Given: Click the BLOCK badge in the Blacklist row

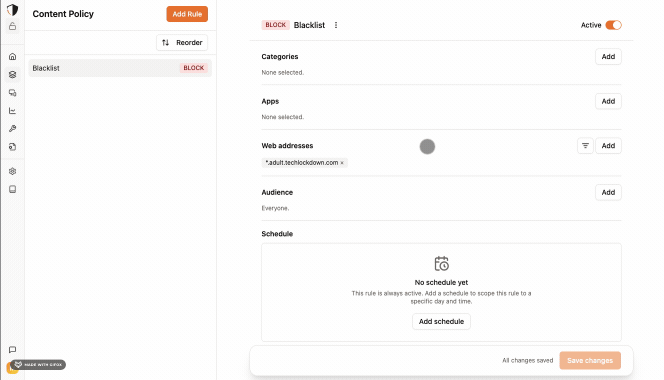Looking at the screenshot, I should pyautogui.click(x=194, y=68).
